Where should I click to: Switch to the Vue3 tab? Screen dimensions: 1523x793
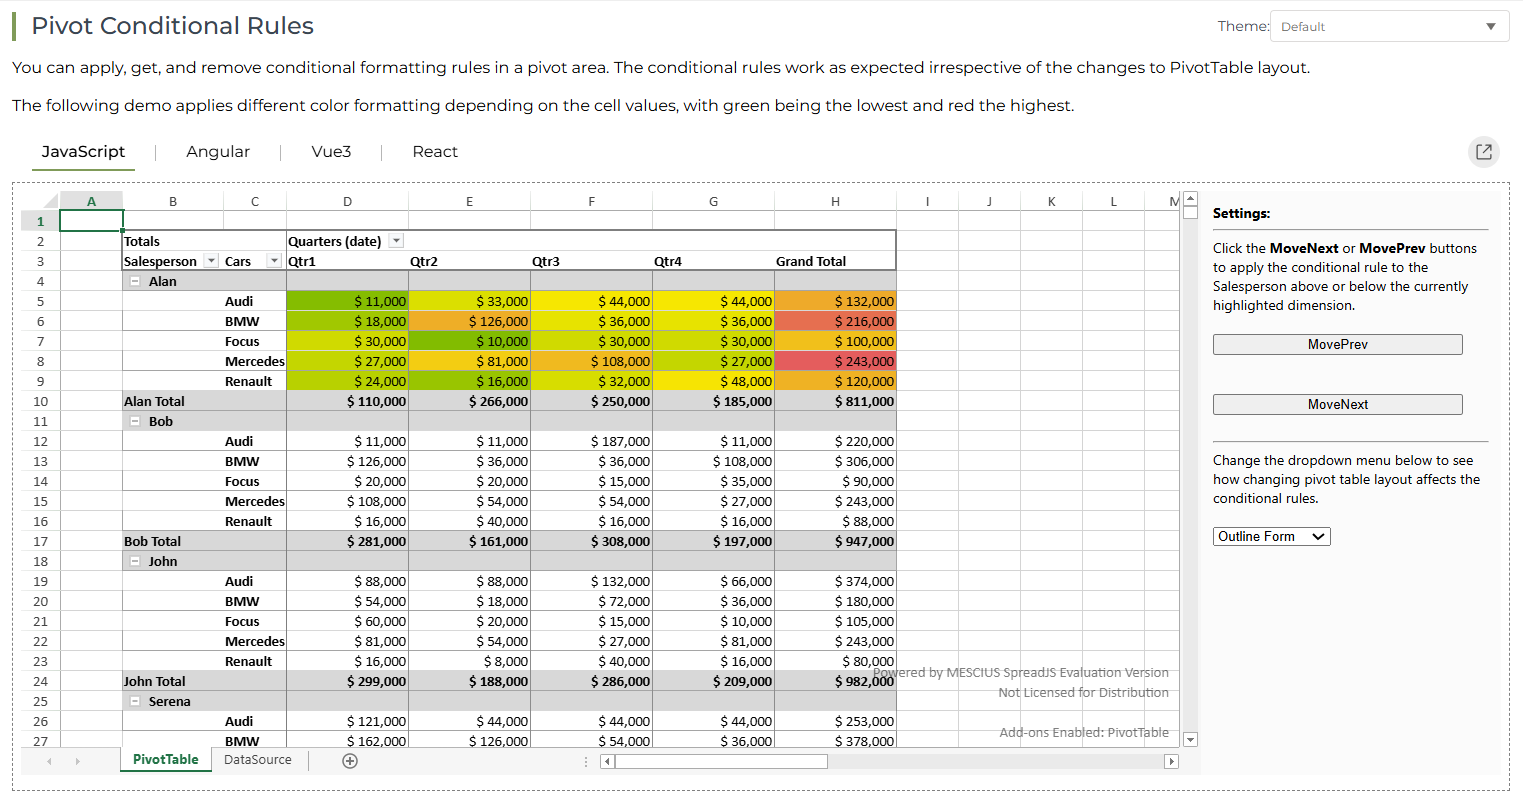(x=331, y=152)
